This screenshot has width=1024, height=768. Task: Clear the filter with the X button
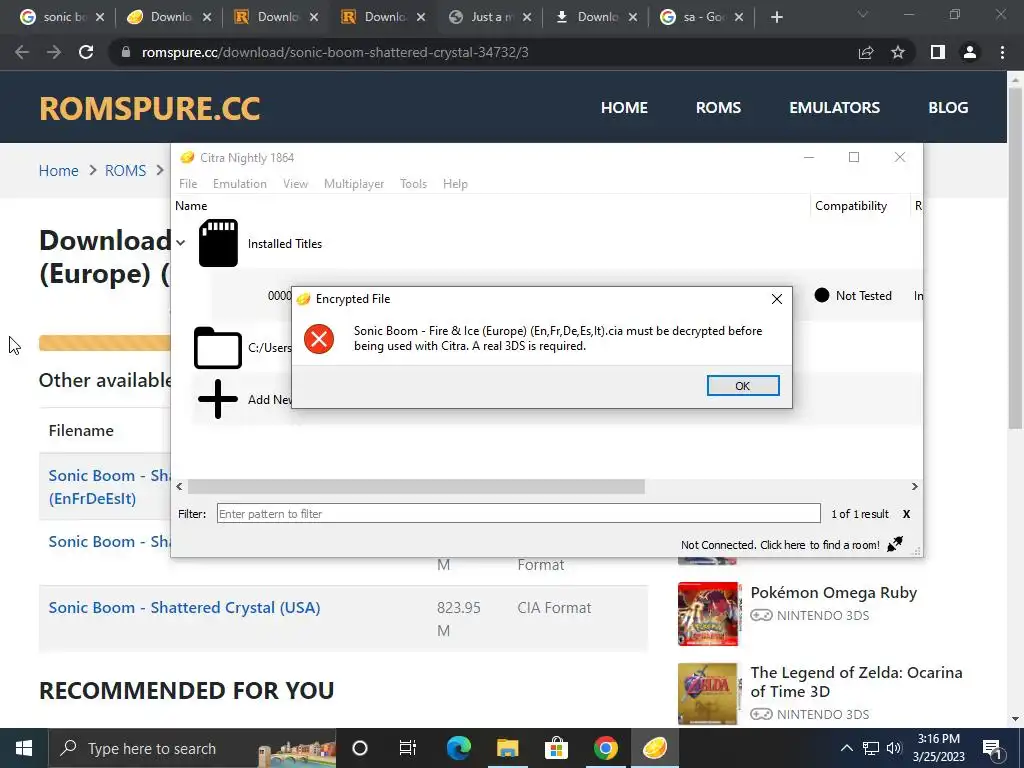(906, 514)
